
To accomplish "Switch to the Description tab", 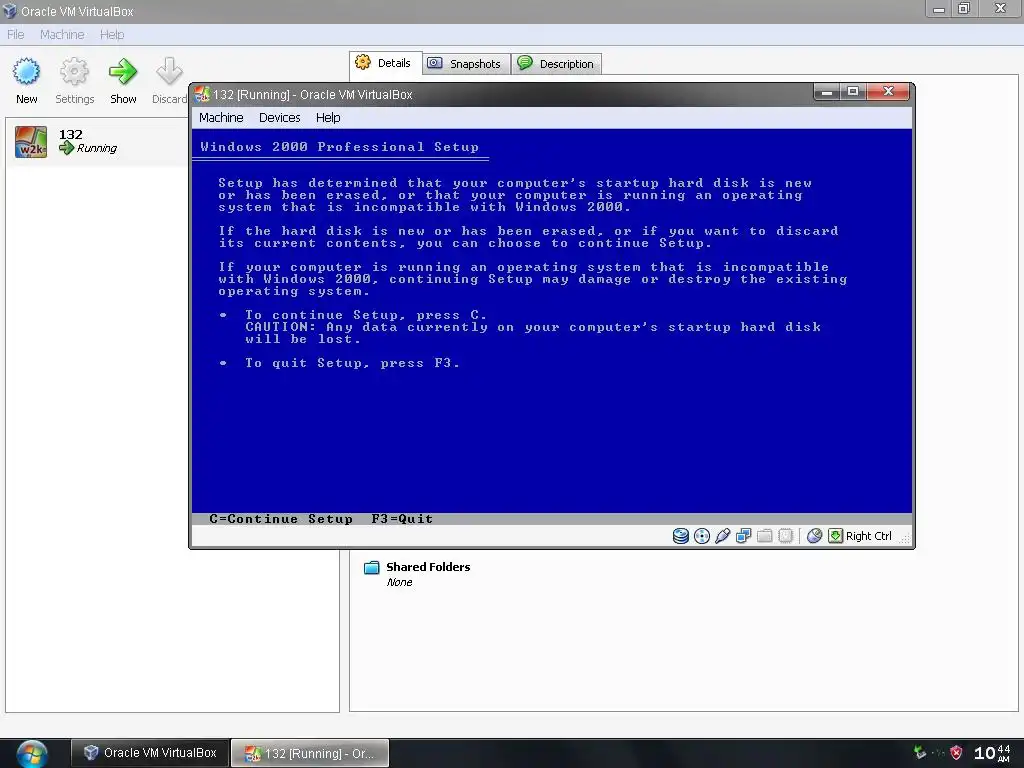I will pos(556,64).
